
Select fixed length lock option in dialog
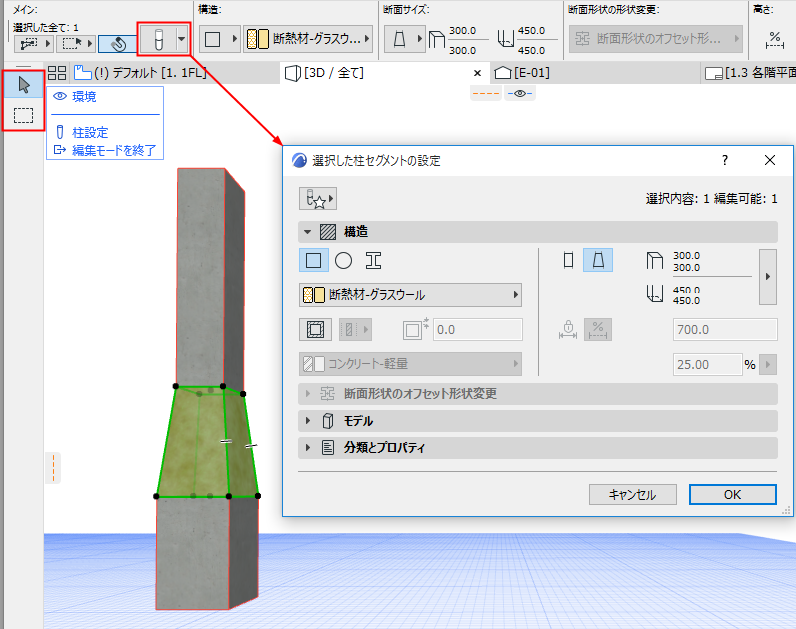coord(568,330)
